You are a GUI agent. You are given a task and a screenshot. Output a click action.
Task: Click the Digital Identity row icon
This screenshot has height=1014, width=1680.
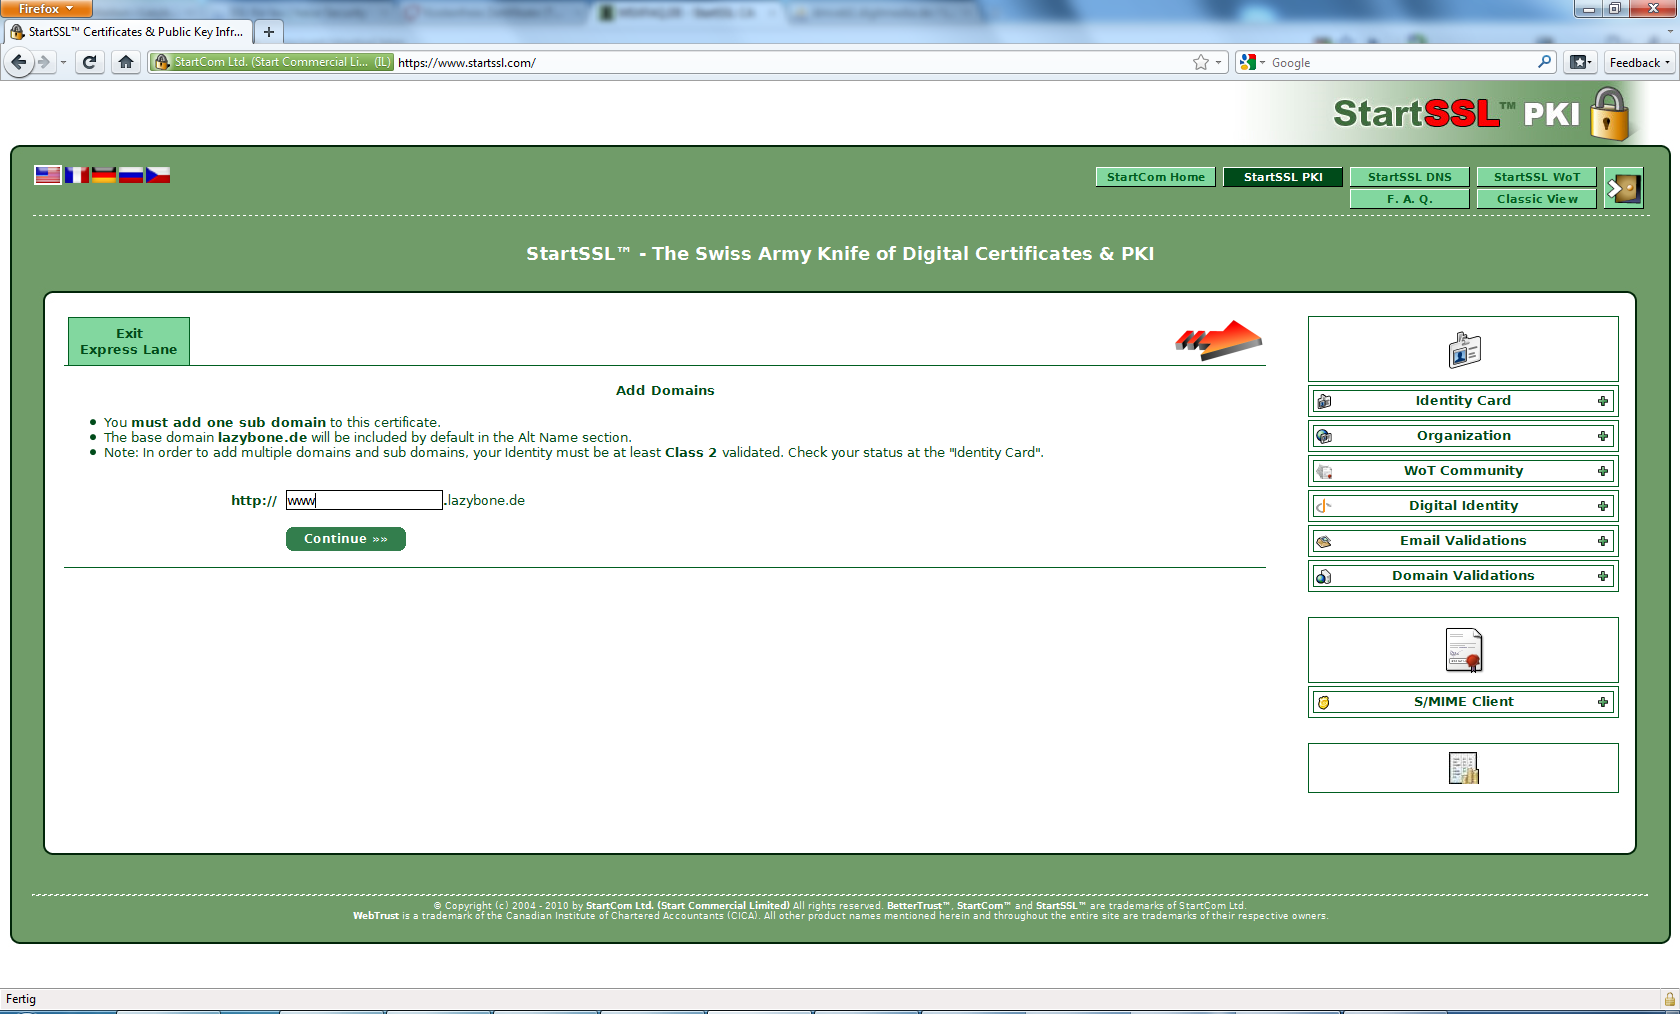(x=1324, y=506)
